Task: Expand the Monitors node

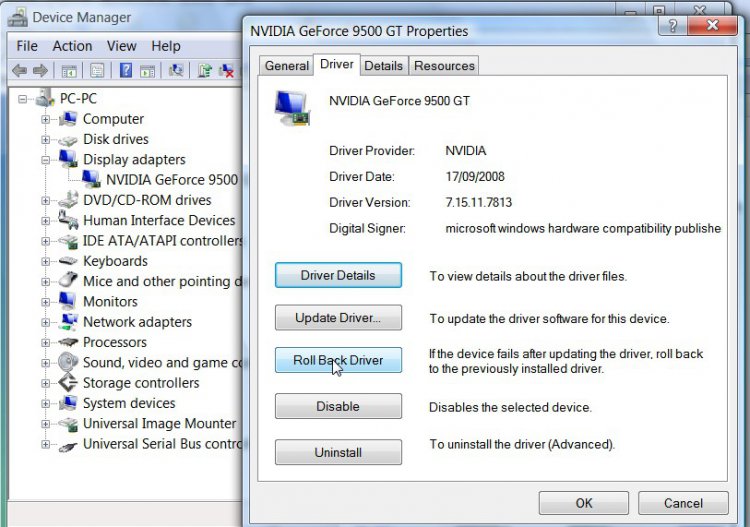Action: click(x=45, y=302)
